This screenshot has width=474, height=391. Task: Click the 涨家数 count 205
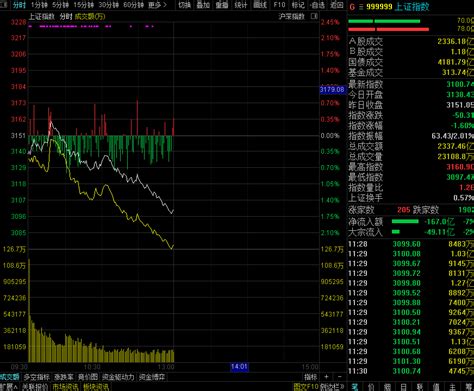pyautogui.click(x=404, y=210)
